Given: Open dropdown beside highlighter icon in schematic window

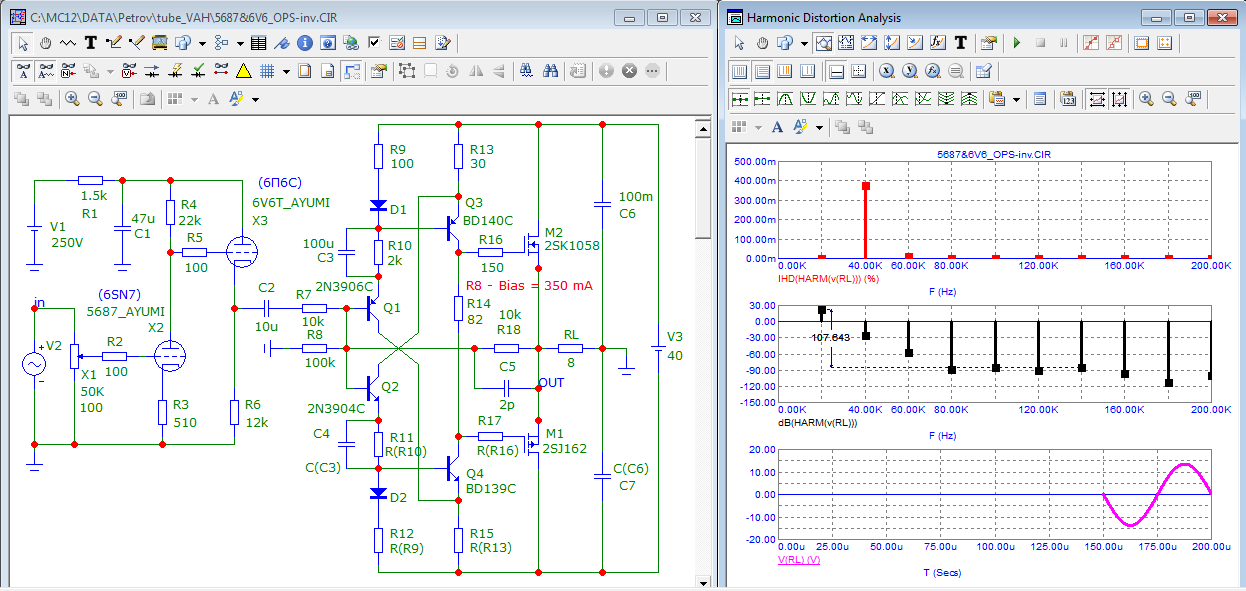Looking at the screenshot, I should point(256,99).
